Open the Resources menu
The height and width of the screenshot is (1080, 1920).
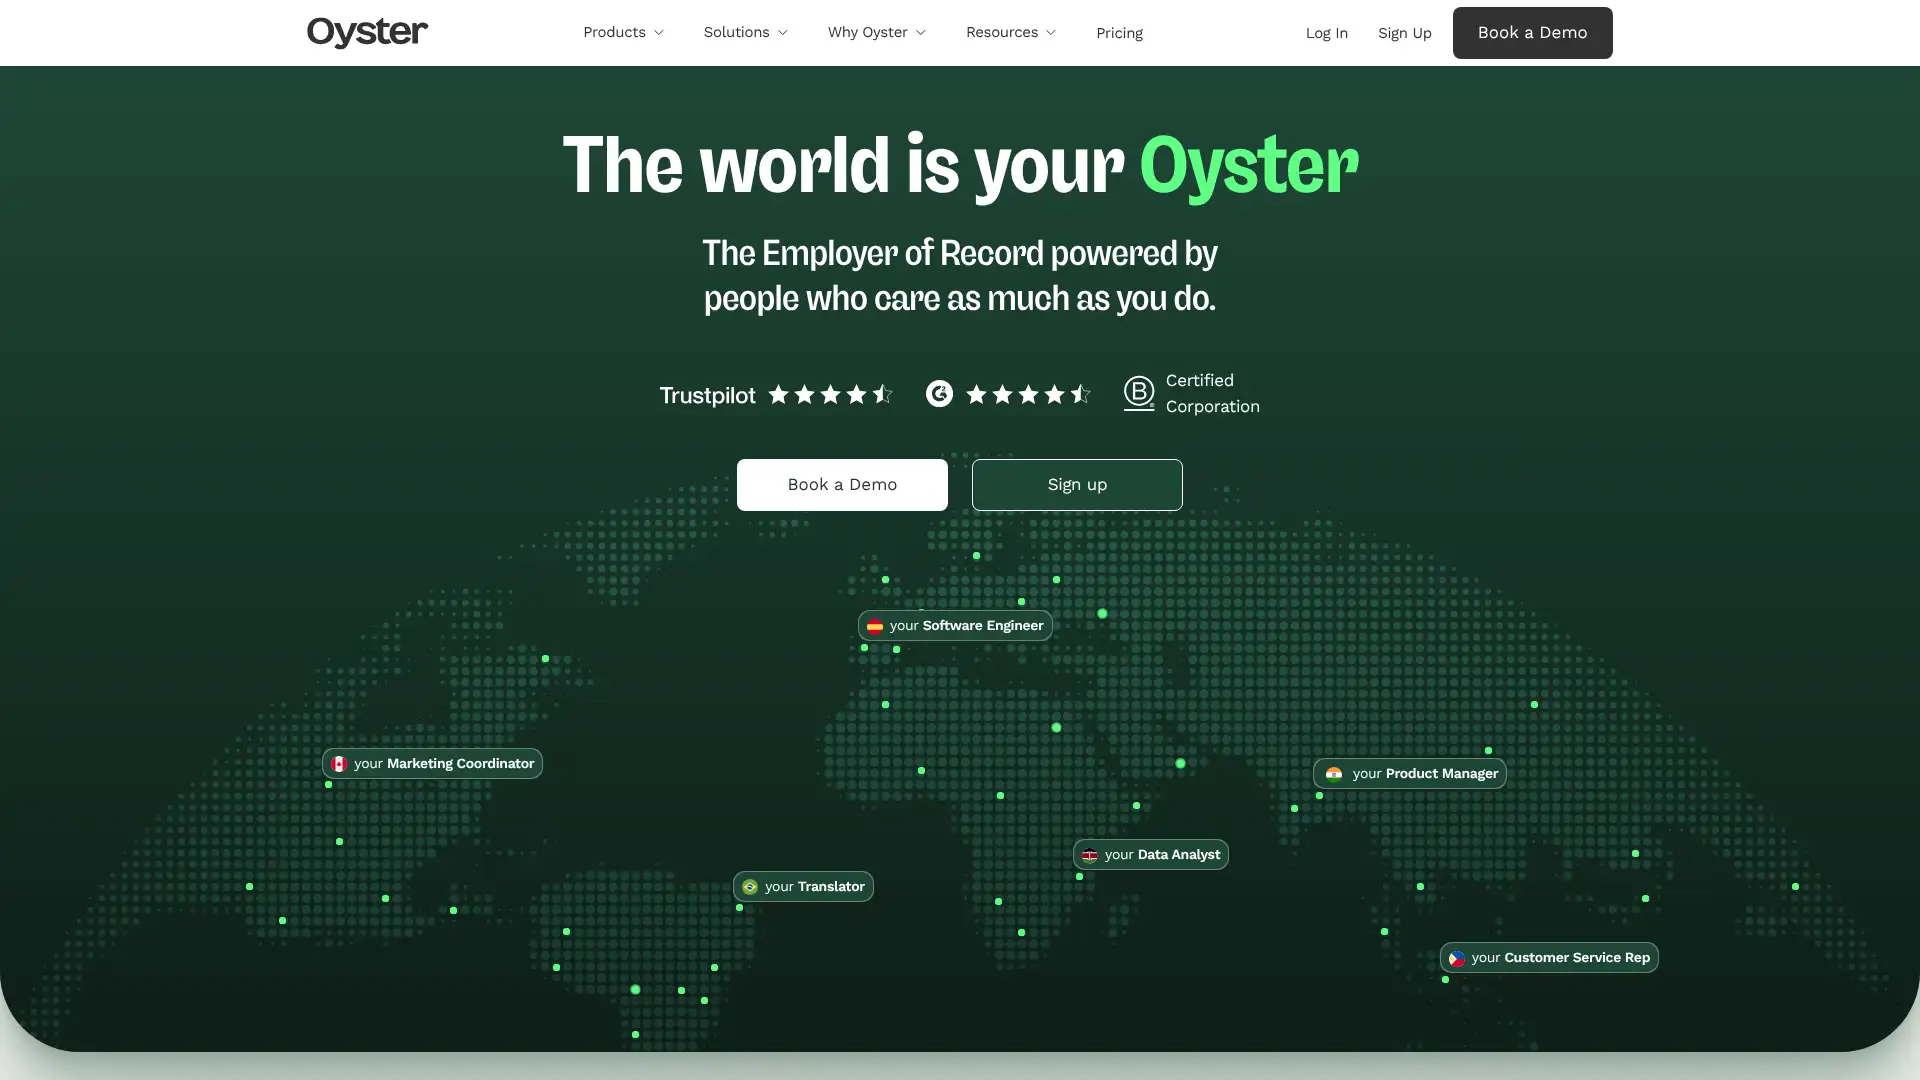tap(1010, 32)
